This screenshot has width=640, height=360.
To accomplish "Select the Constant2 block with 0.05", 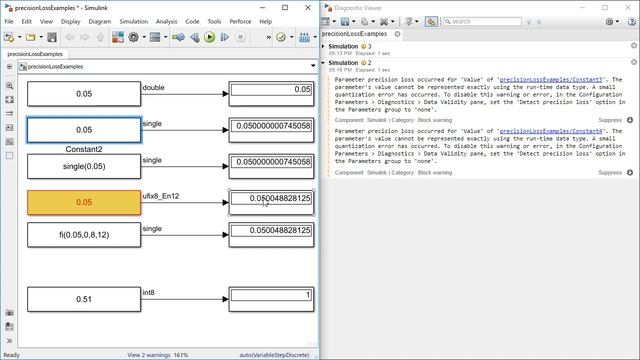I will (x=84, y=130).
